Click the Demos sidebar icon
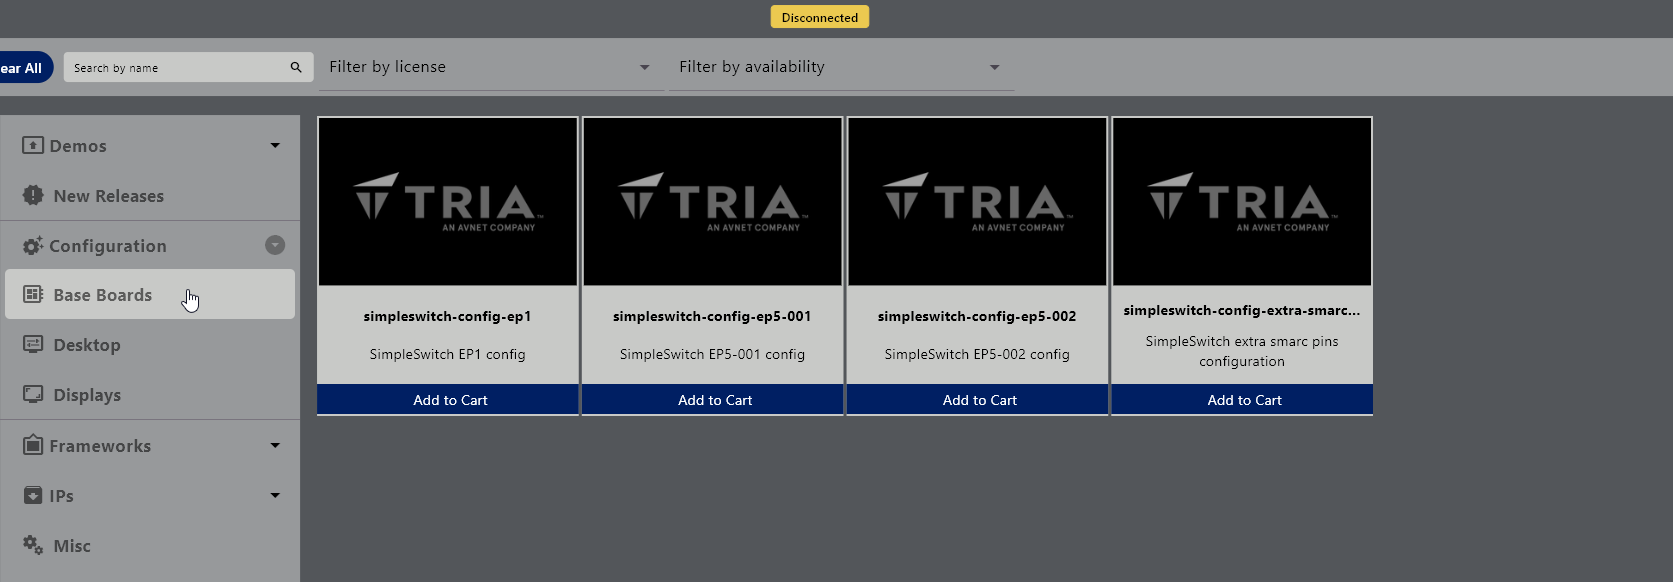Viewport: 1673px width, 582px height. (33, 145)
